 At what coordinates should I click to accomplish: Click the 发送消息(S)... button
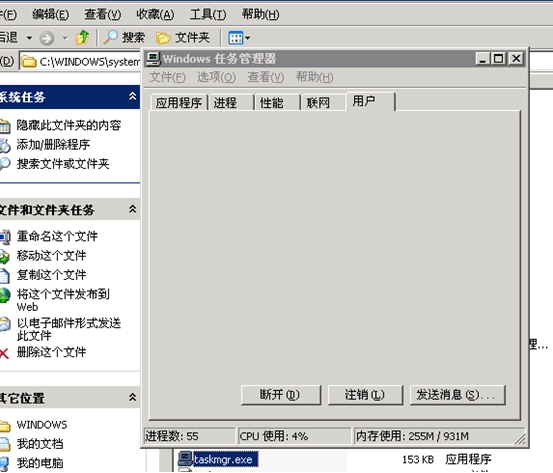tap(457, 395)
